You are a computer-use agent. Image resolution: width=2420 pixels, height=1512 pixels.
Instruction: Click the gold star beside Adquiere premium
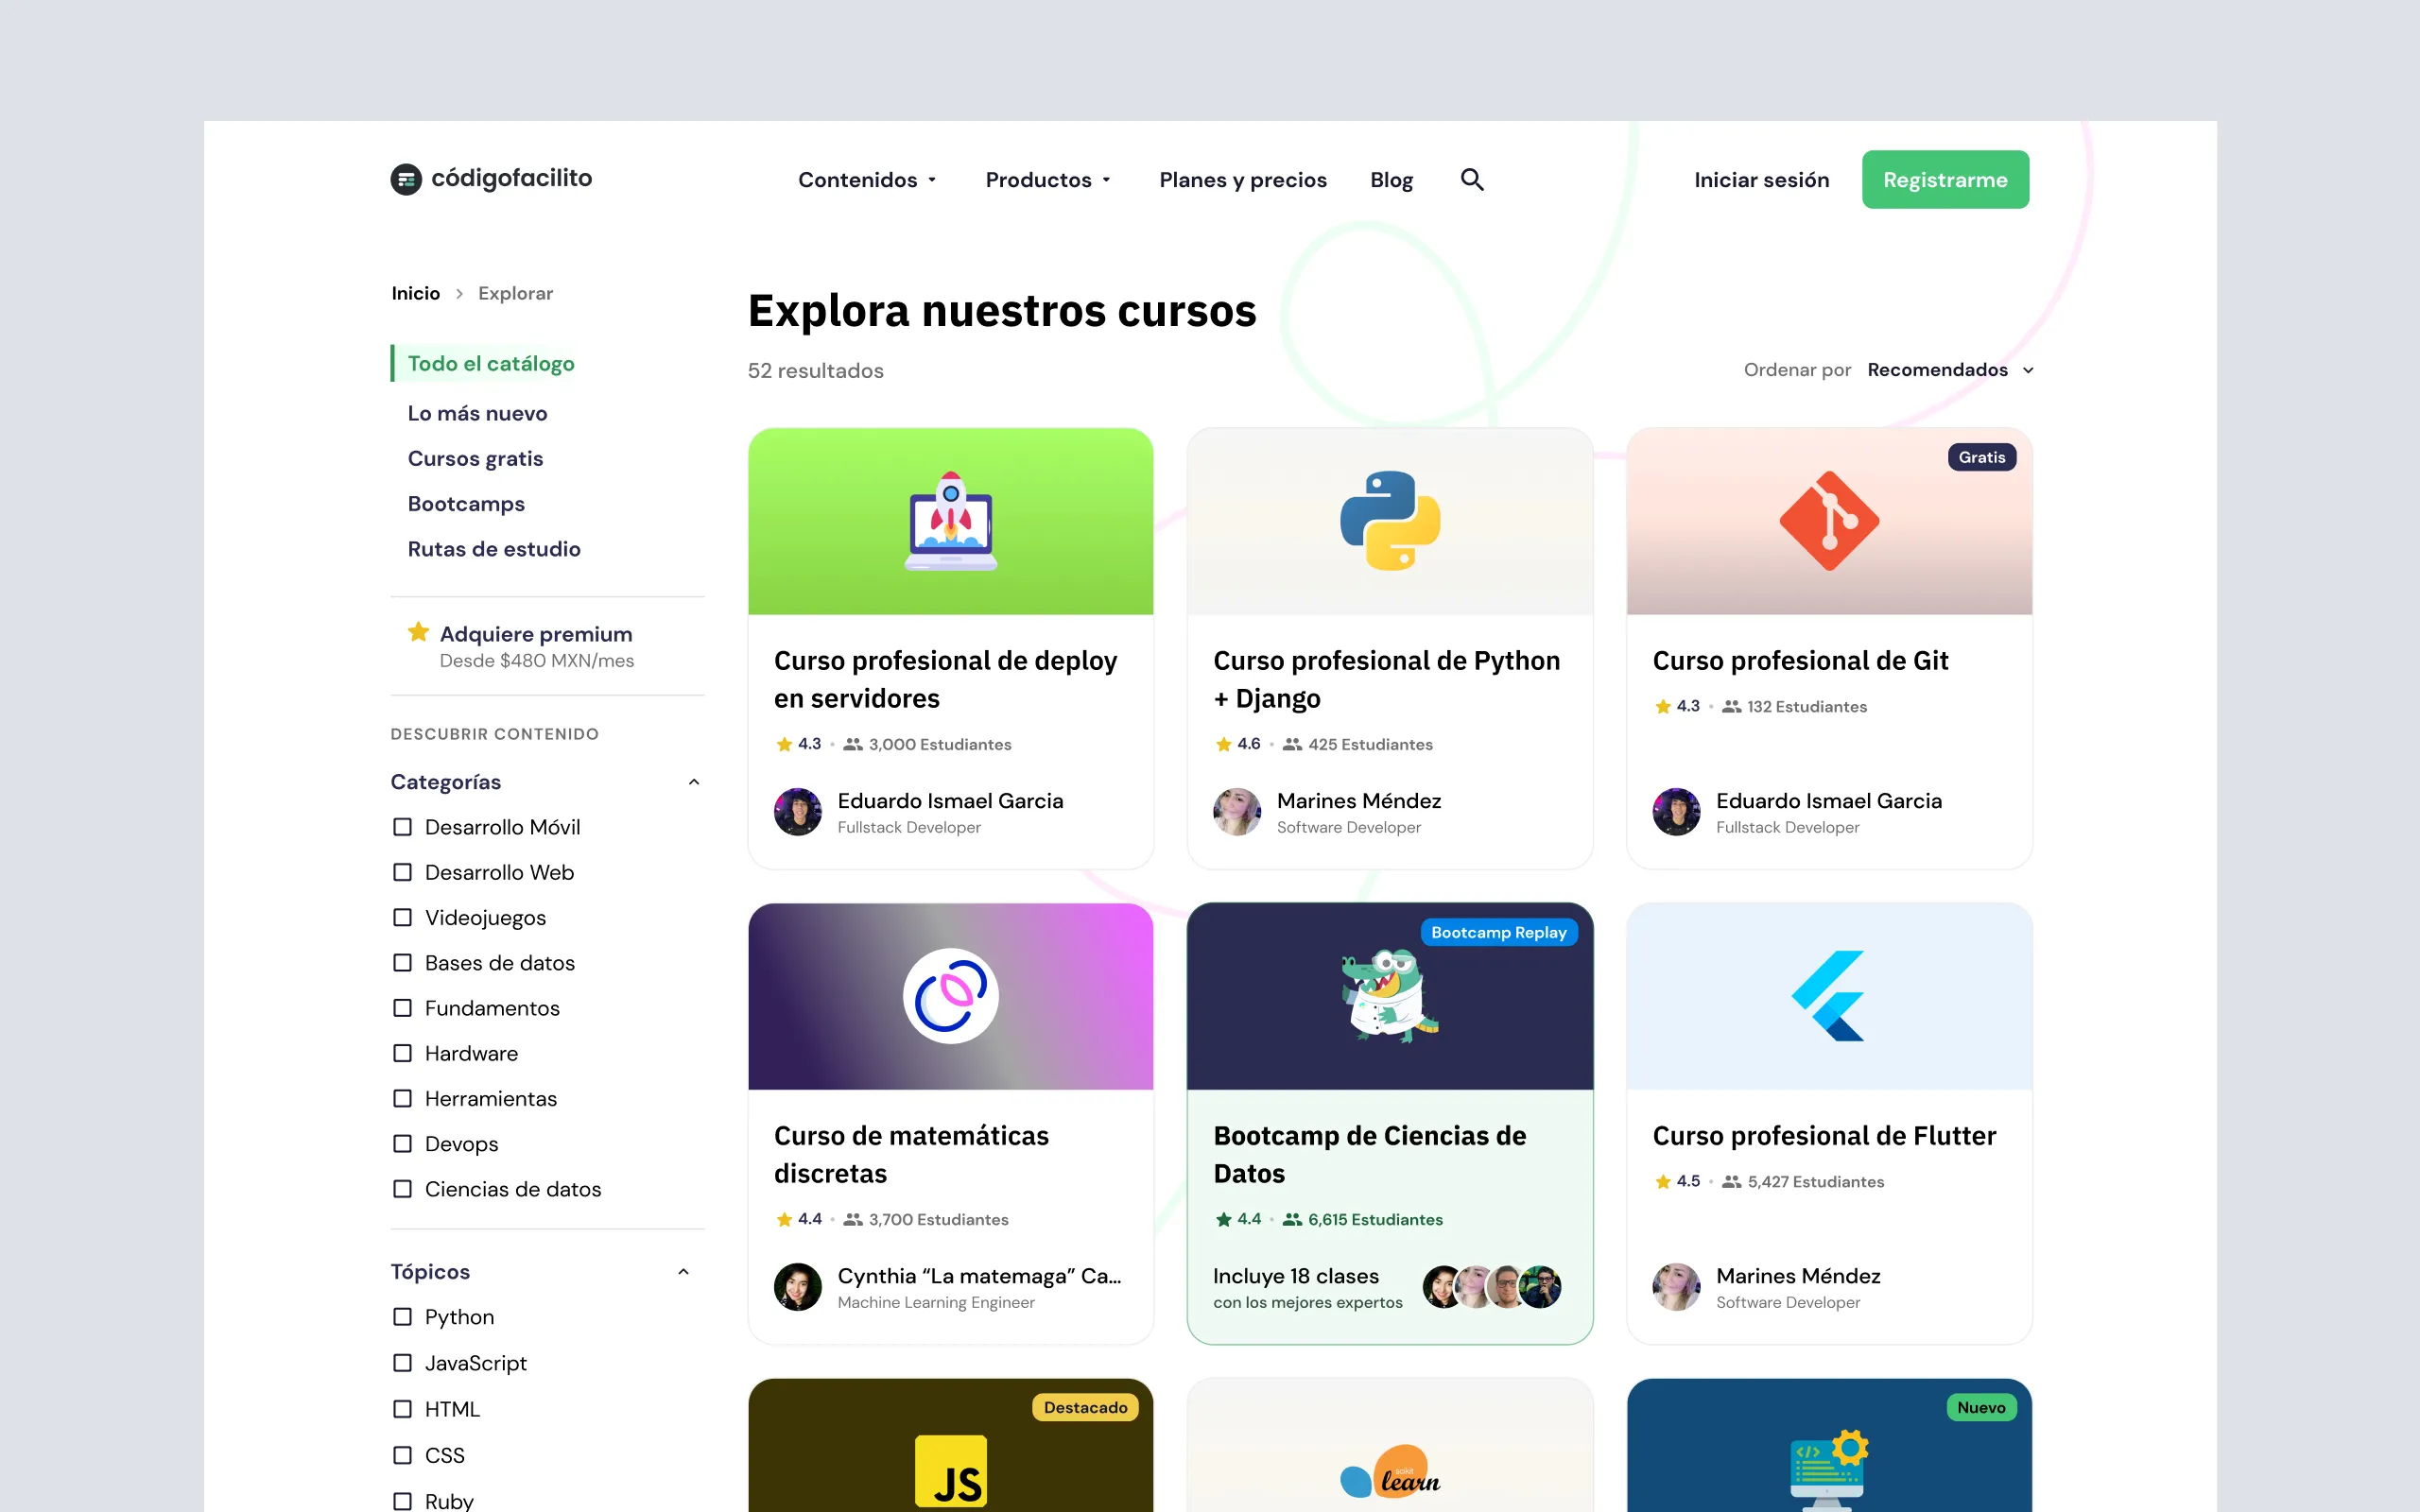418,632
